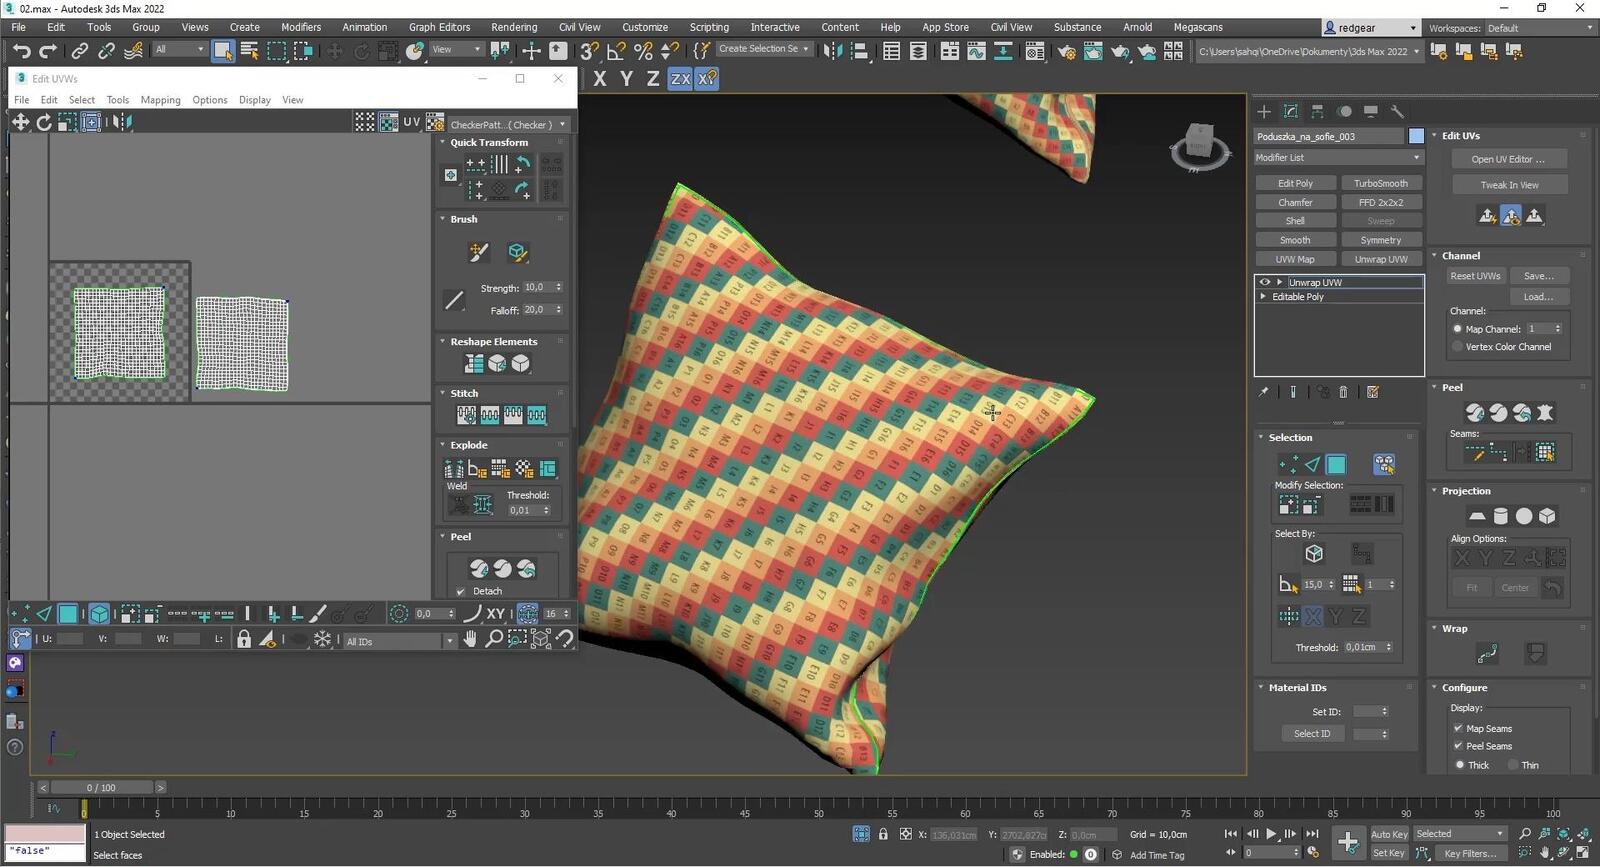1600x867 pixels.
Task: Uncheck the Map Seams checkbox
Action: pyautogui.click(x=1458, y=728)
